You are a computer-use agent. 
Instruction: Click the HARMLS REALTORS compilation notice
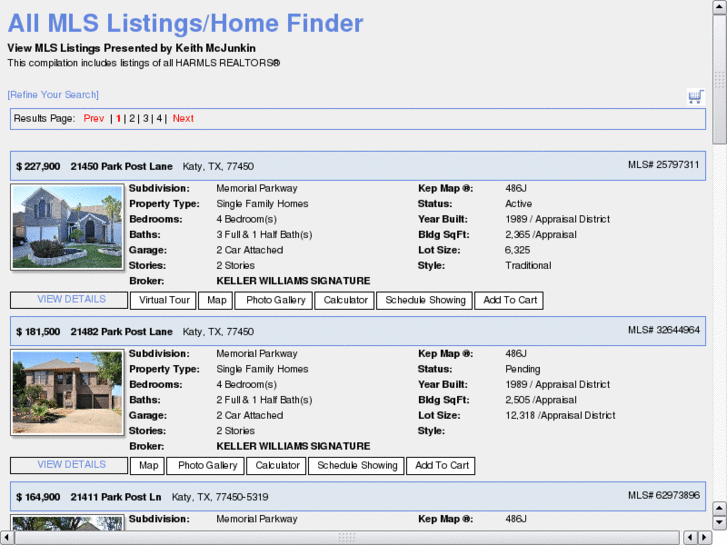pyautogui.click(x=144, y=63)
